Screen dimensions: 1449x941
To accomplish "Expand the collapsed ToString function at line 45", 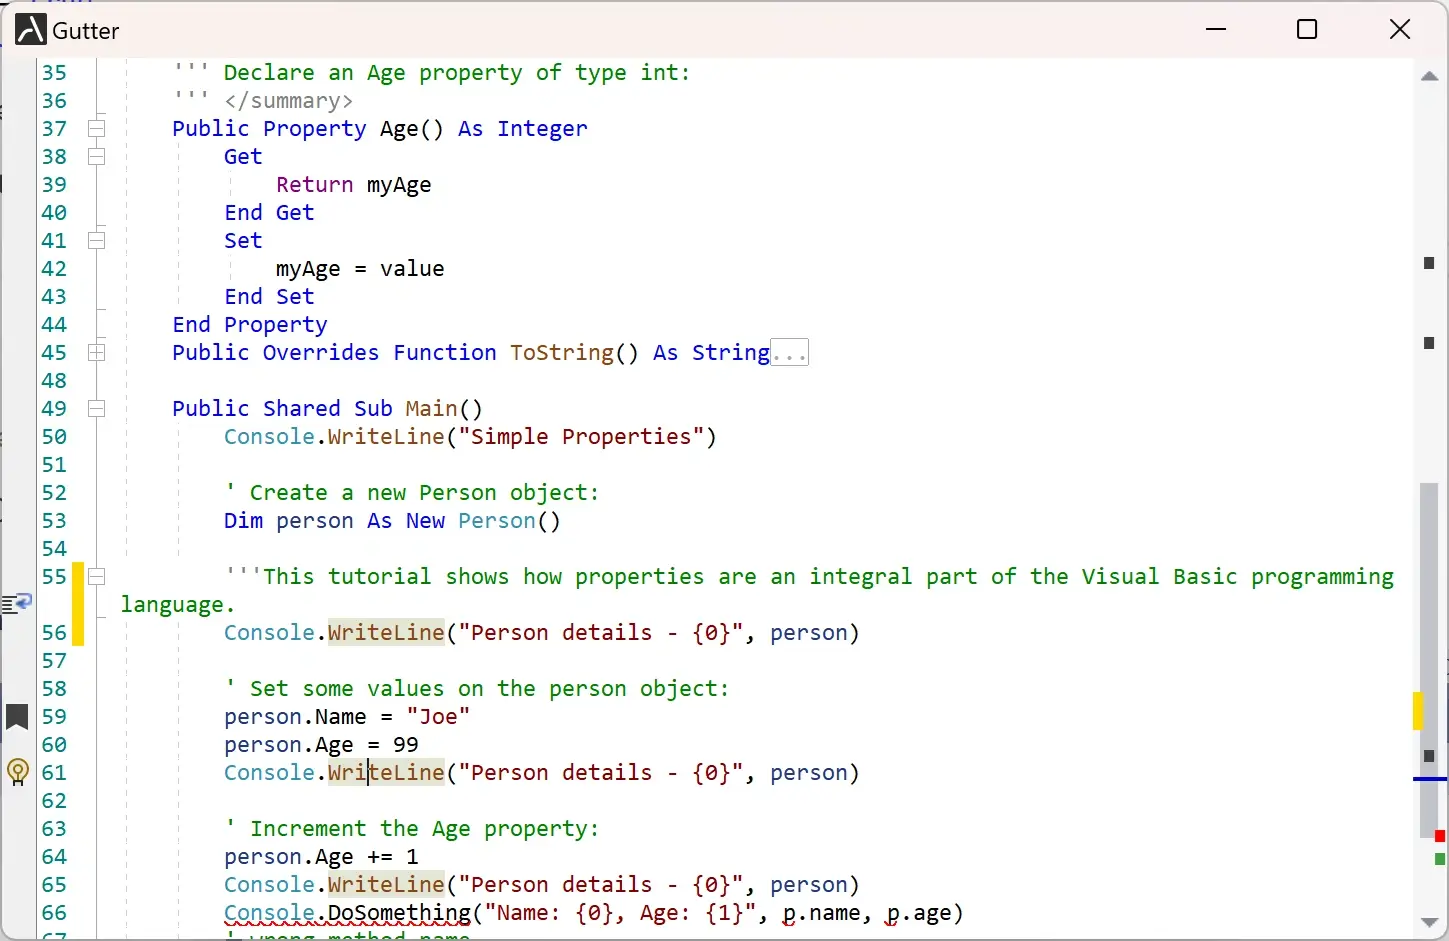I will 97,352.
